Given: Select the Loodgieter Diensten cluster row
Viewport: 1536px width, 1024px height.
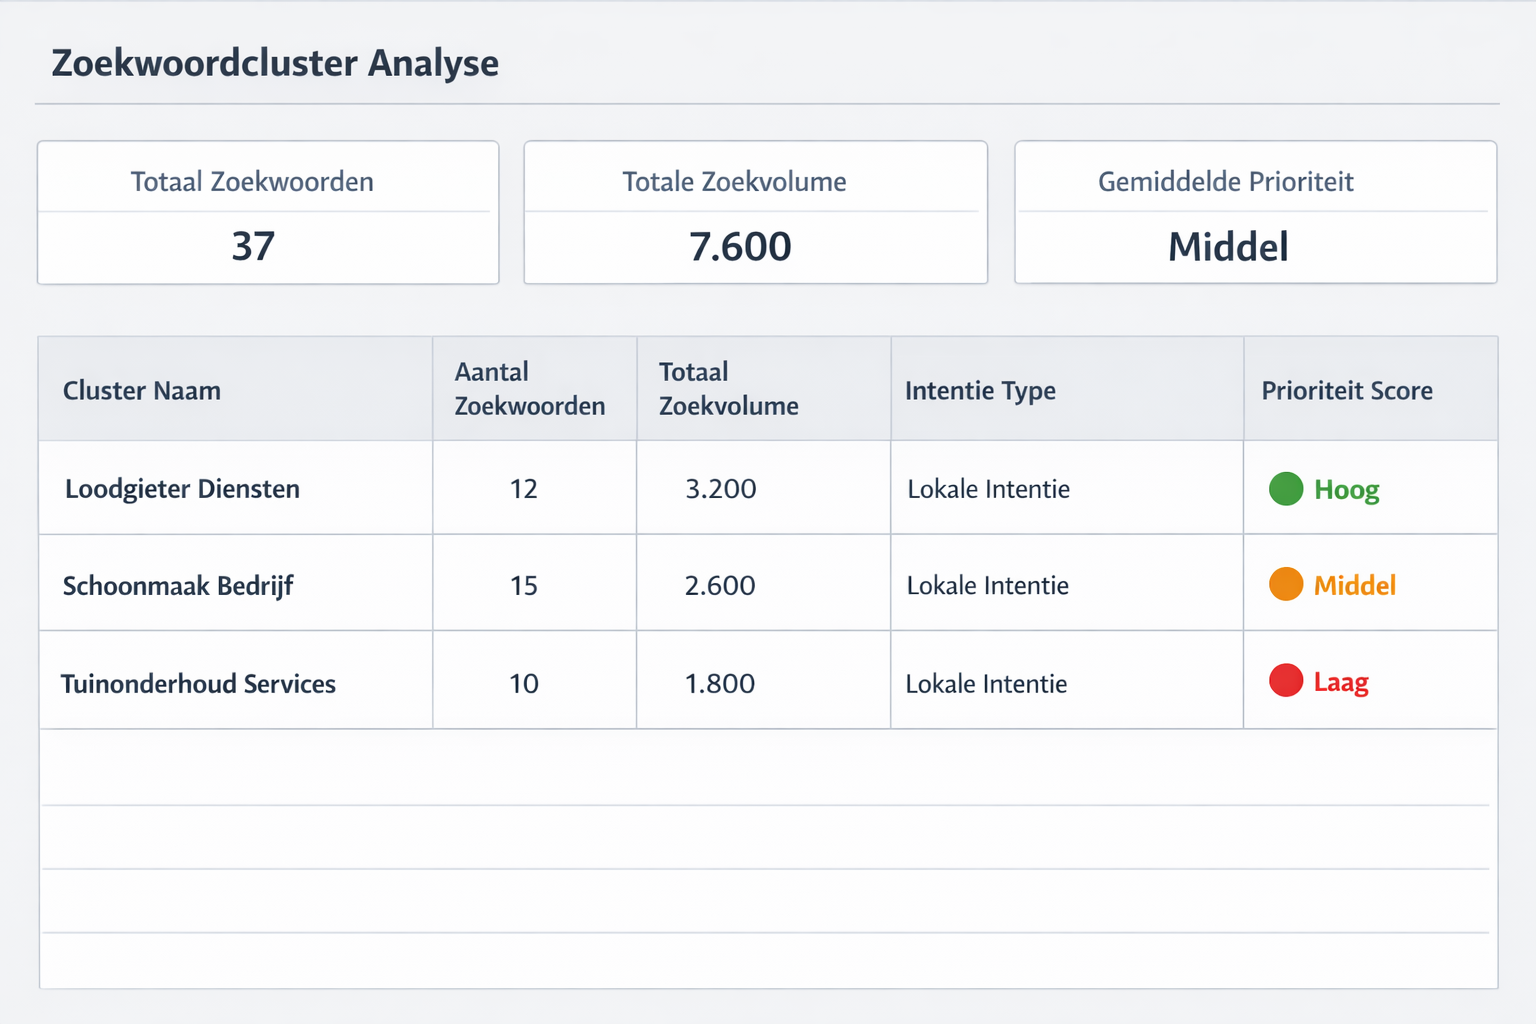Looking at the screenshot, I should (182, 489).
